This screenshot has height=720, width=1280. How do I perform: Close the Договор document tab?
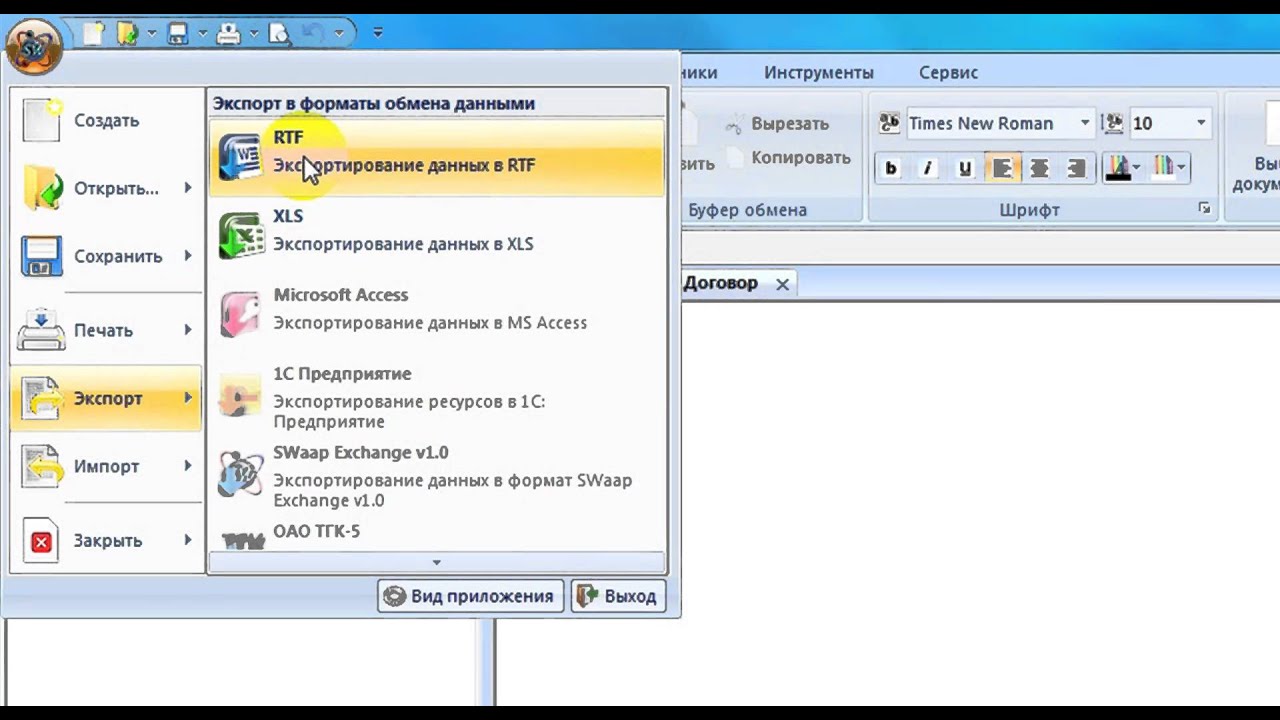pyautogui.click(x=782, y=284)
